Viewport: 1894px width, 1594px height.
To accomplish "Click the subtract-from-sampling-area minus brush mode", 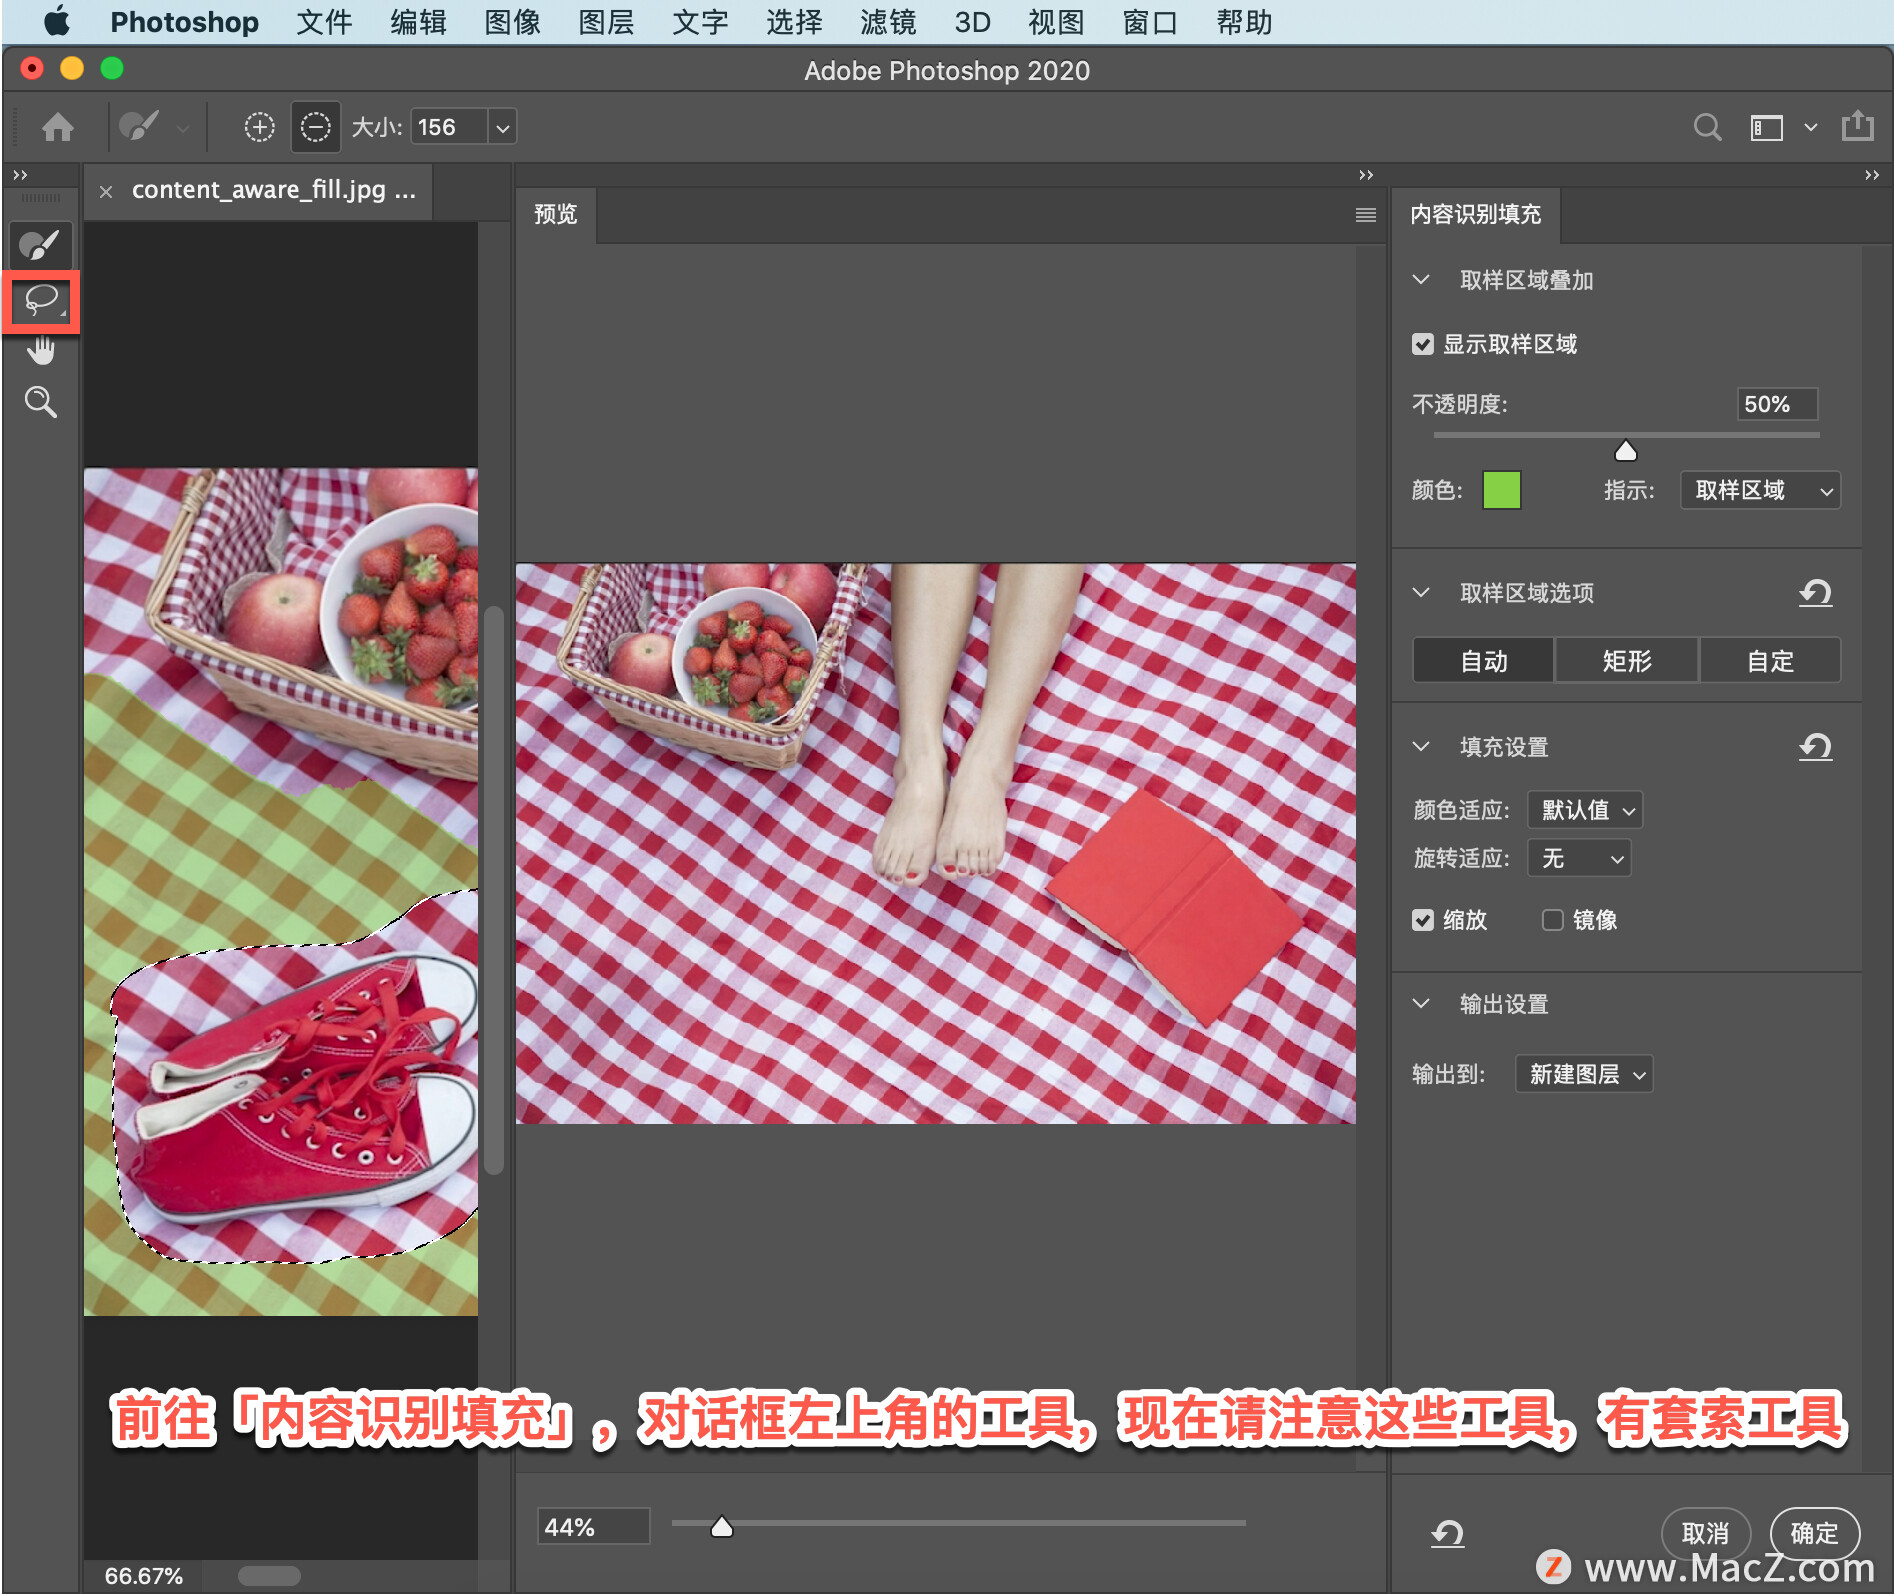I will coord(316,127).
